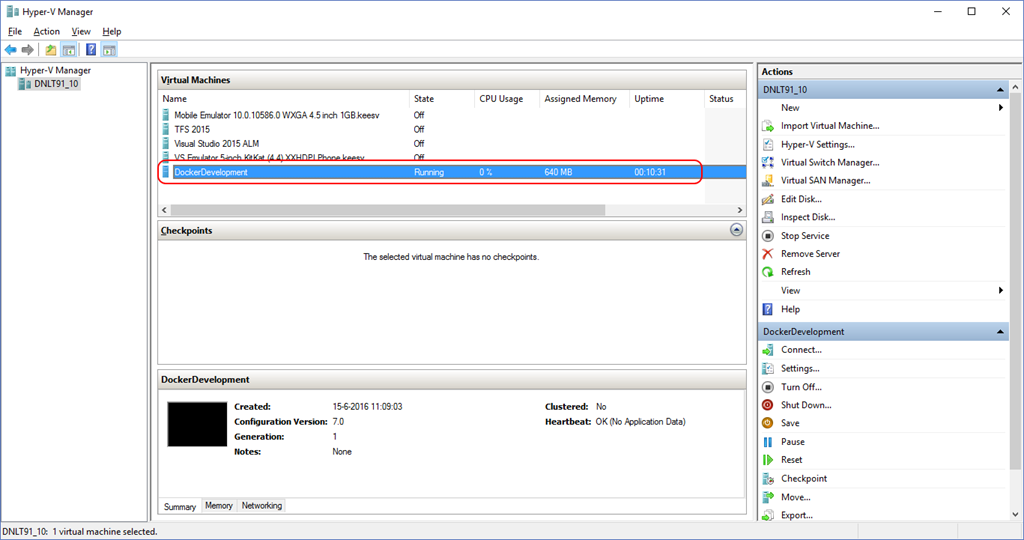Collapse the DockerDevelopment actions section
Screen dimensions: 1024x540
click(1000, 332)
